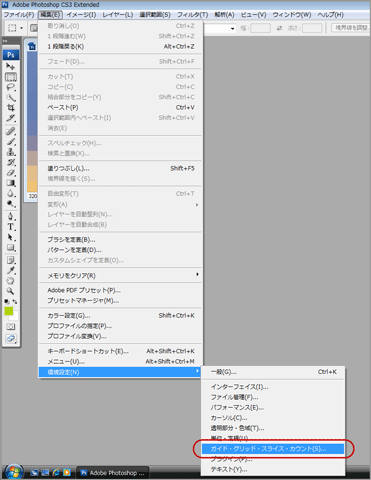Viewport: 371px width, 480px height.
Task: Select the Path Selection tool
Action: click(x=11, y=237)
